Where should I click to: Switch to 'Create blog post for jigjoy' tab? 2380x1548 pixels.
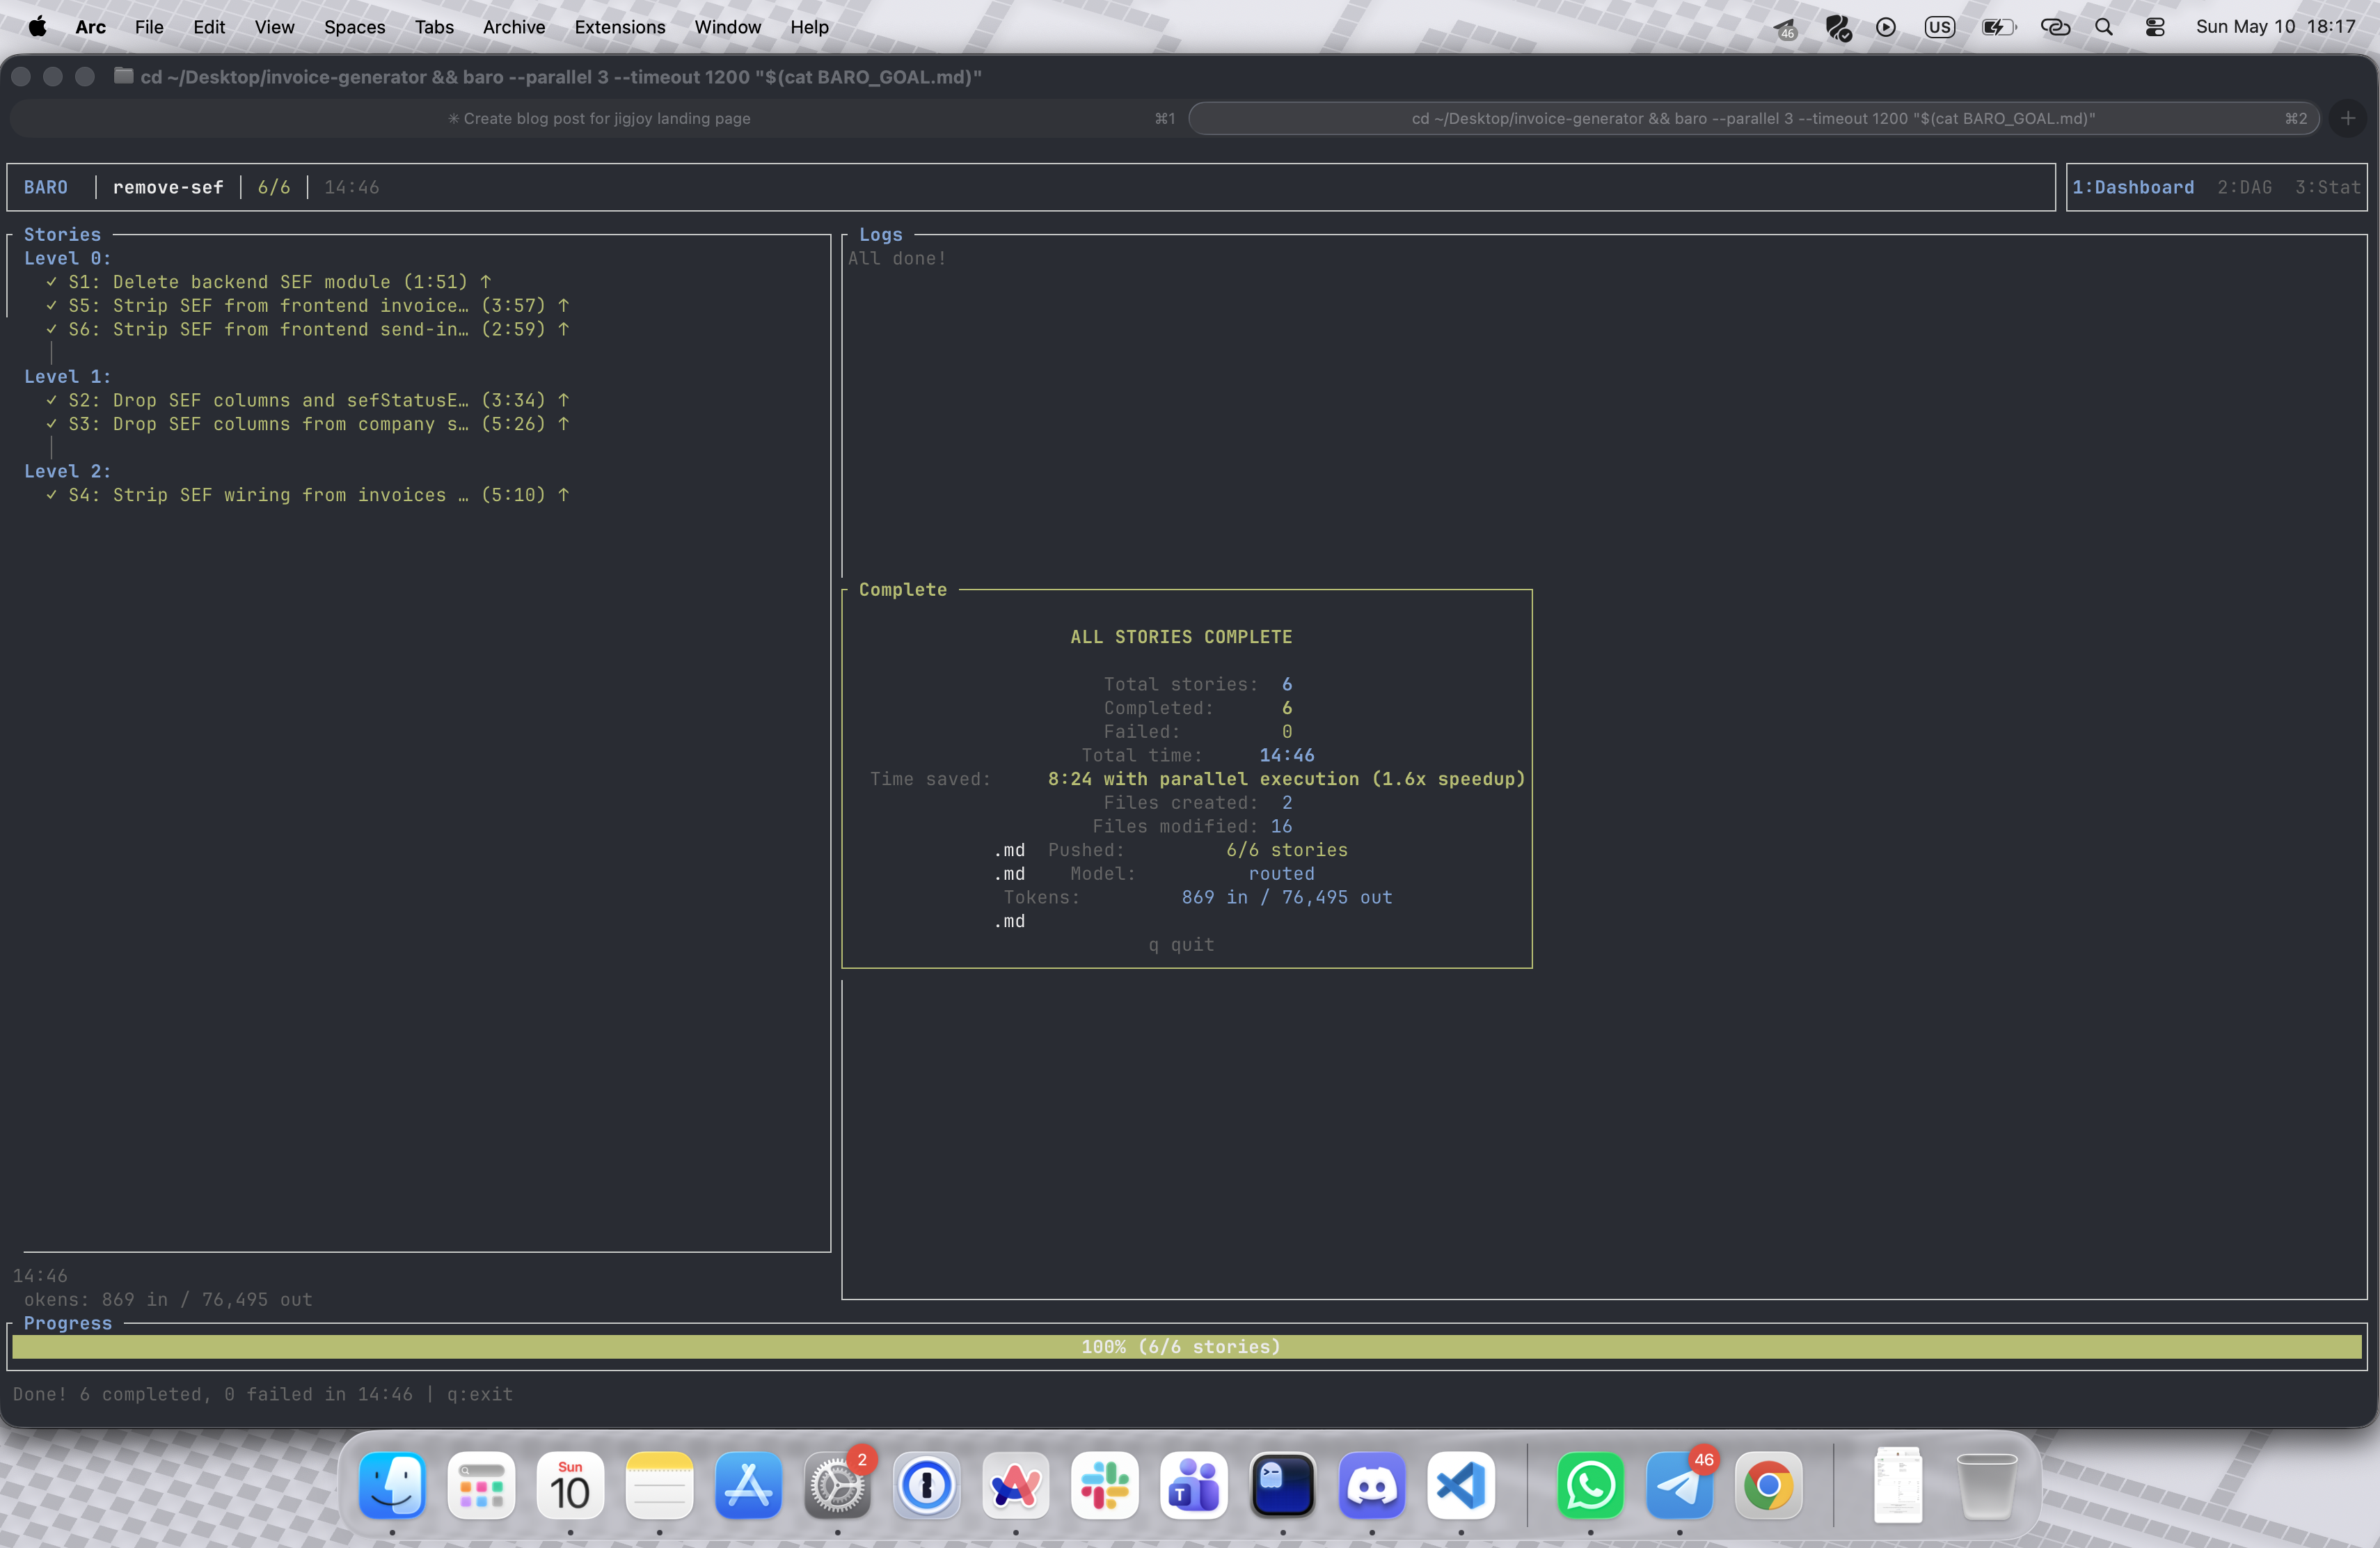point(598,118)
